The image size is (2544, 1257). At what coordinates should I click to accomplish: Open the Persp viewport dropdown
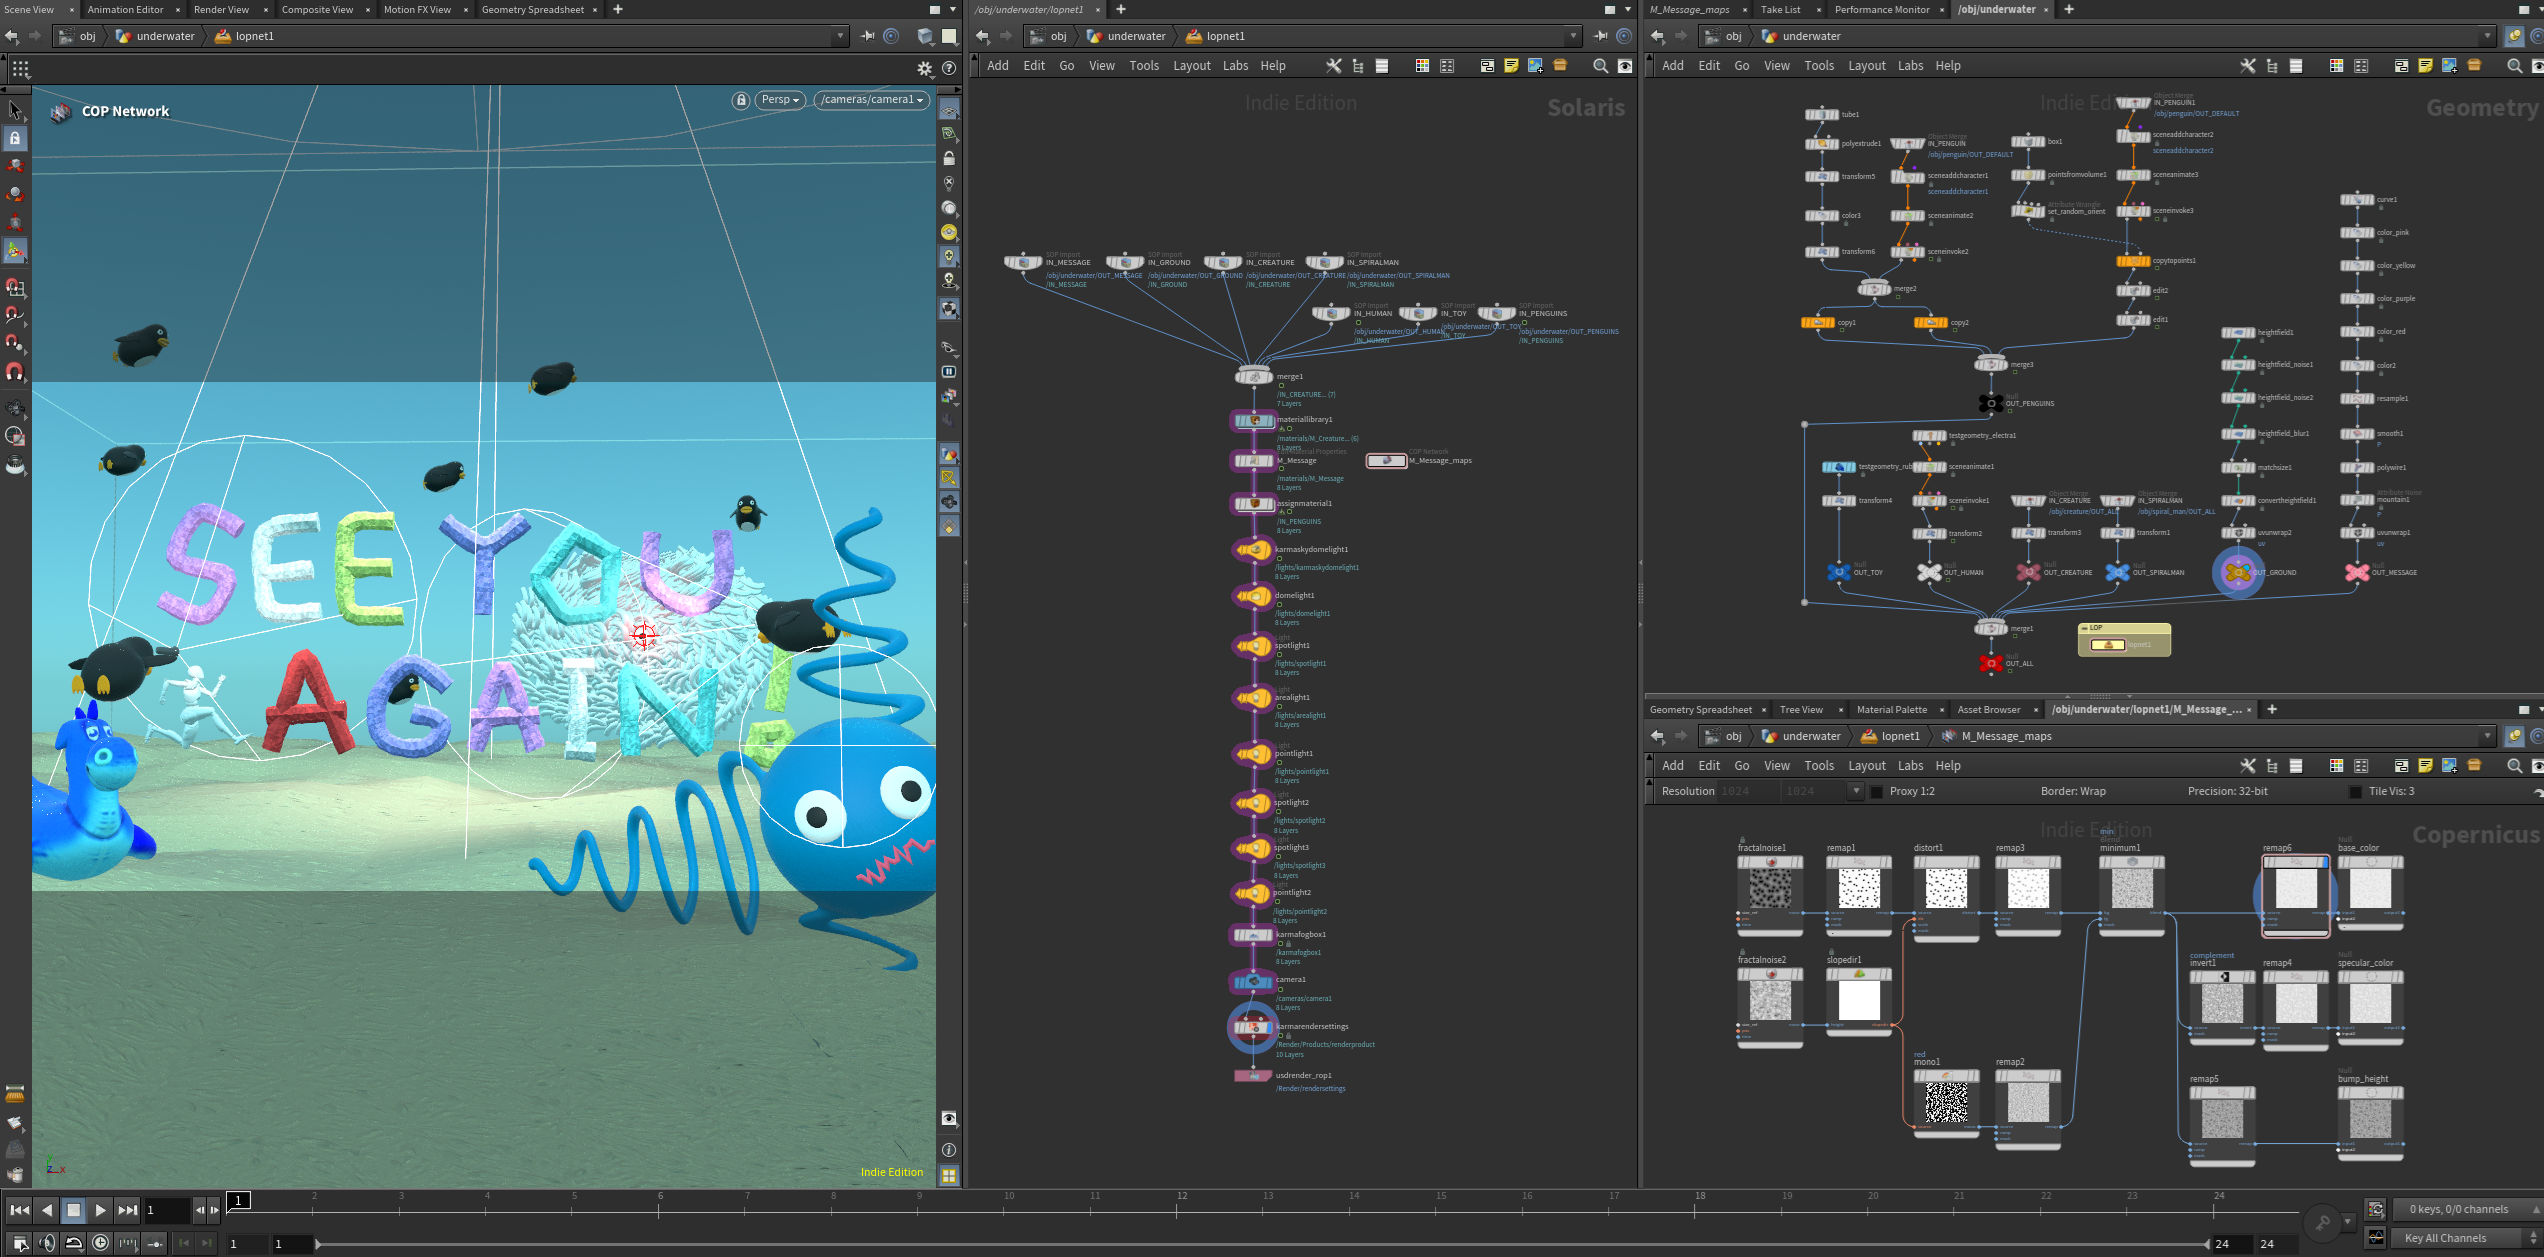coord(779,100)
